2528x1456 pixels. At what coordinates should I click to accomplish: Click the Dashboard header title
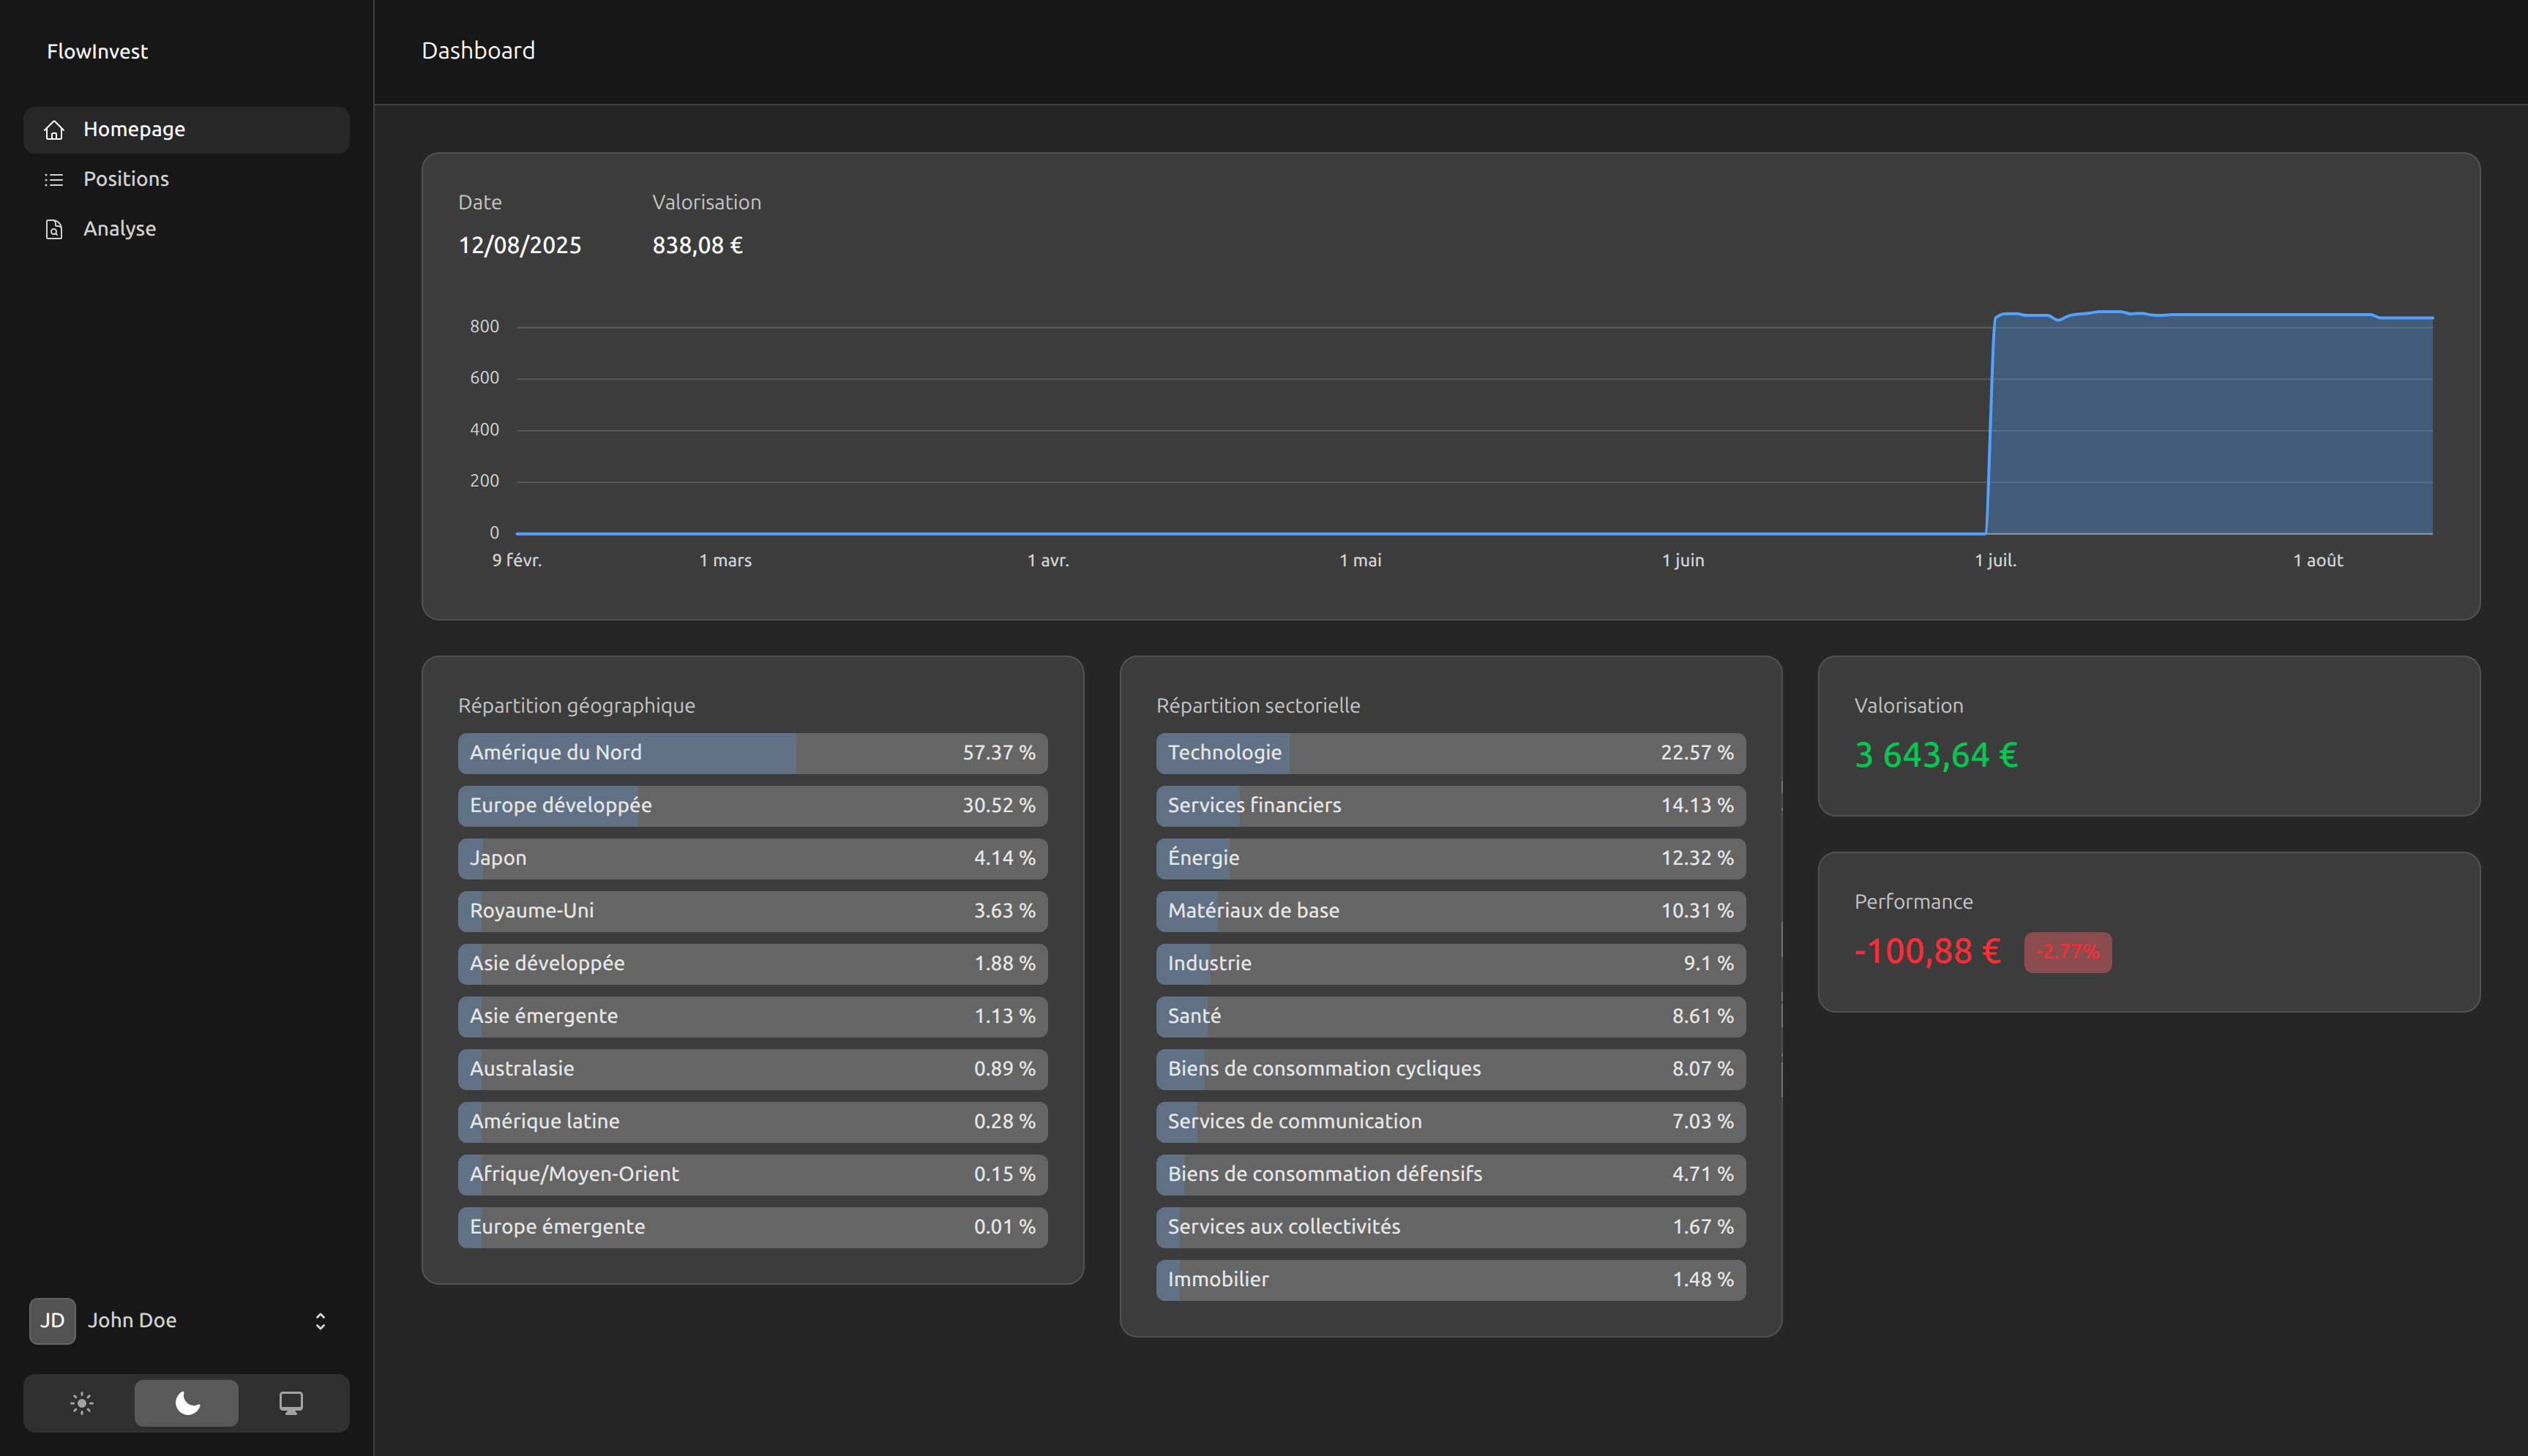click(x=478, y=51)
